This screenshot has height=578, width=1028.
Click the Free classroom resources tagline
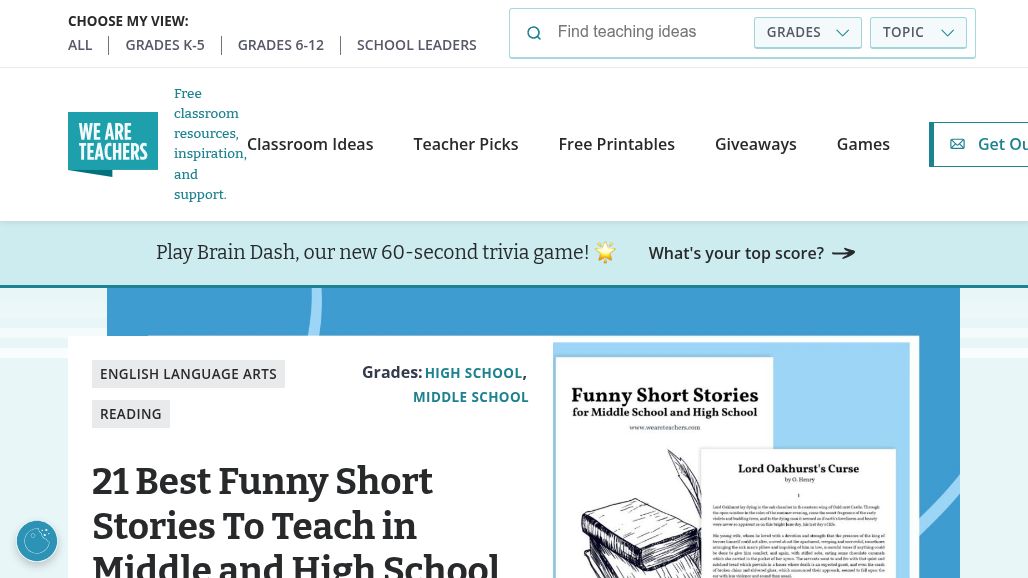point(210,144)
